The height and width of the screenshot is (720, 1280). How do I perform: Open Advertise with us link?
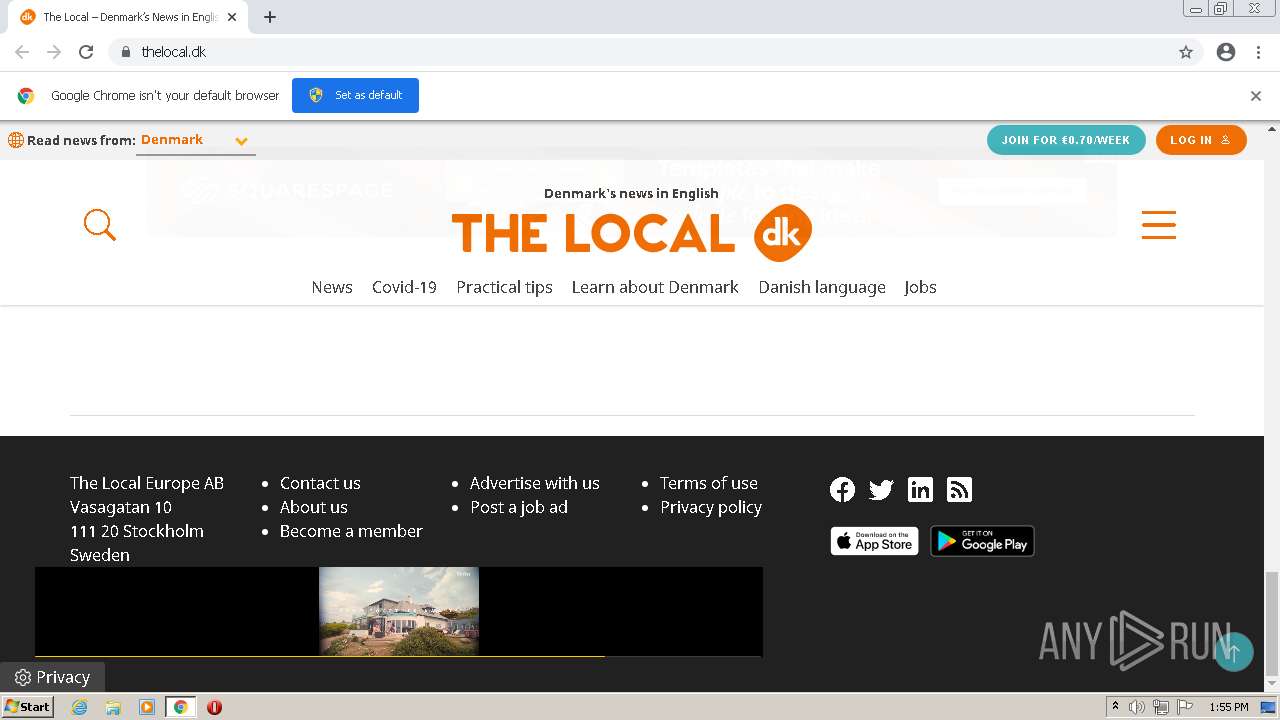coord(535,483)
